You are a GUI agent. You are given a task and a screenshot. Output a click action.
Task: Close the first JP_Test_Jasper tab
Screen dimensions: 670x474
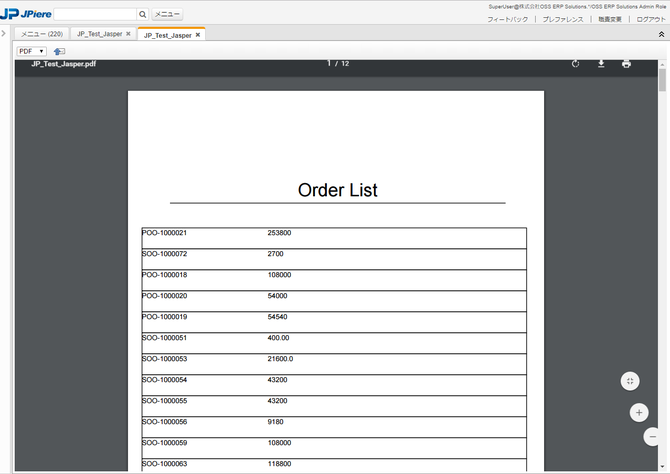pyautogui.click(x=128, y=34)
